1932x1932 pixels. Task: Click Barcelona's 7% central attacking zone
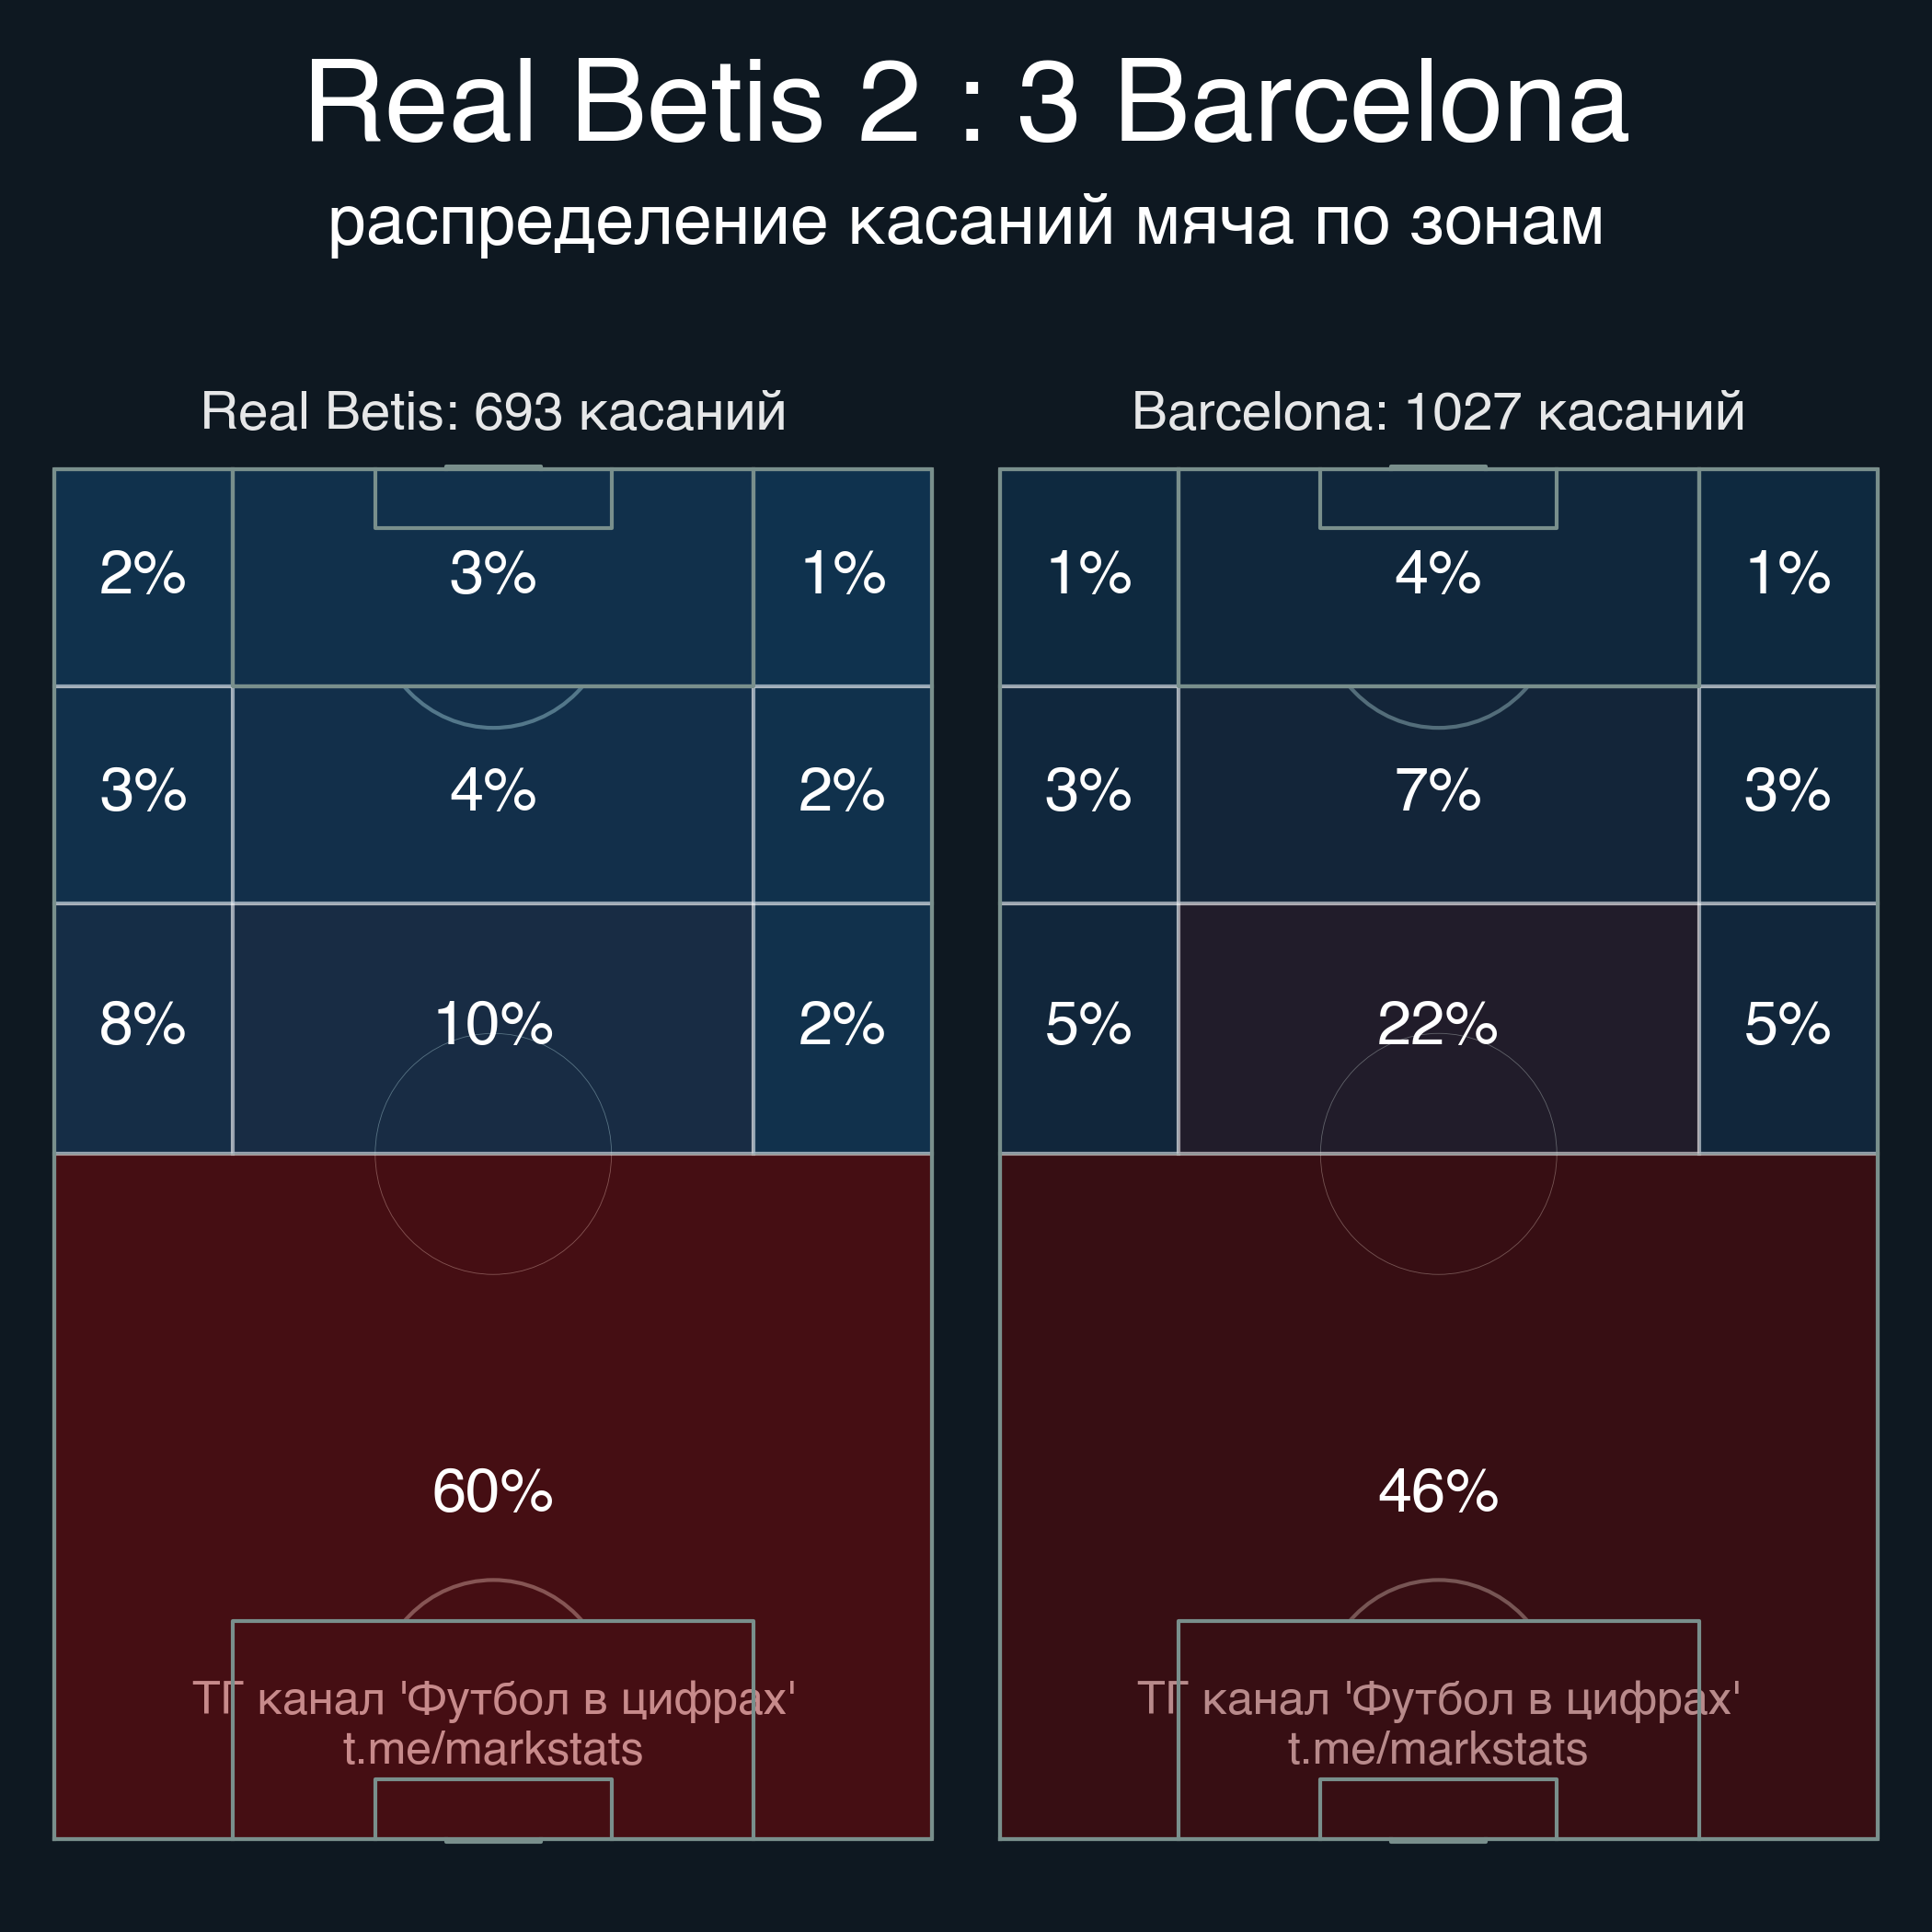tap(1438, 790)
